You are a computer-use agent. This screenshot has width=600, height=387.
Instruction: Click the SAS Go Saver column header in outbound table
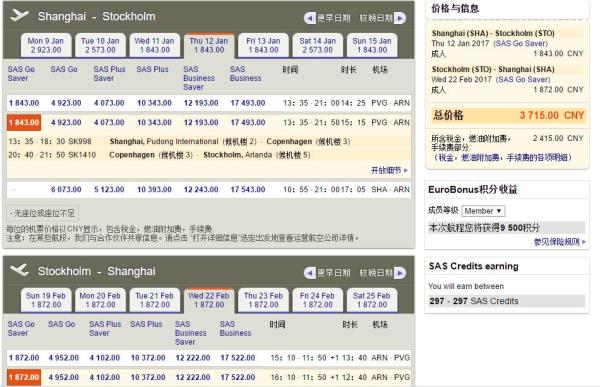click(x=21, y=73)
